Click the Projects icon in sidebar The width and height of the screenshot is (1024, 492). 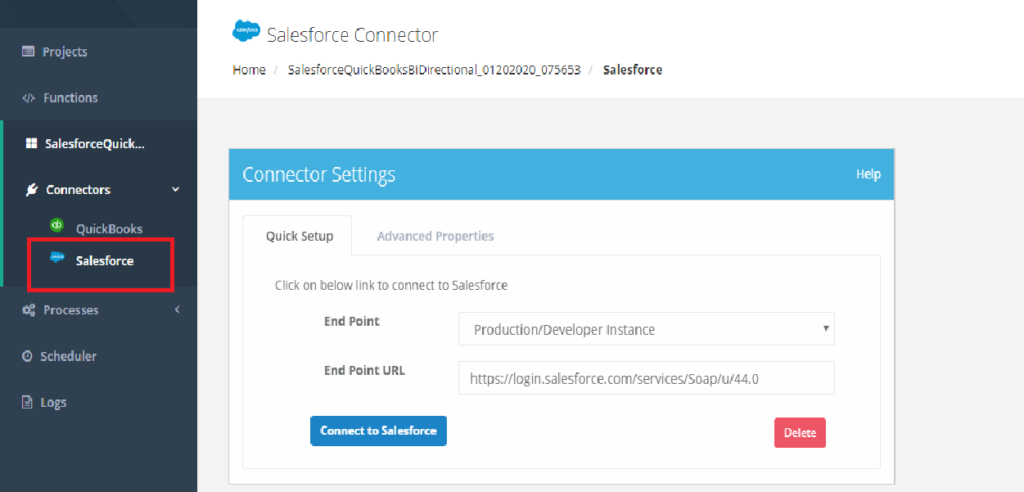click(x=28, y=52)
